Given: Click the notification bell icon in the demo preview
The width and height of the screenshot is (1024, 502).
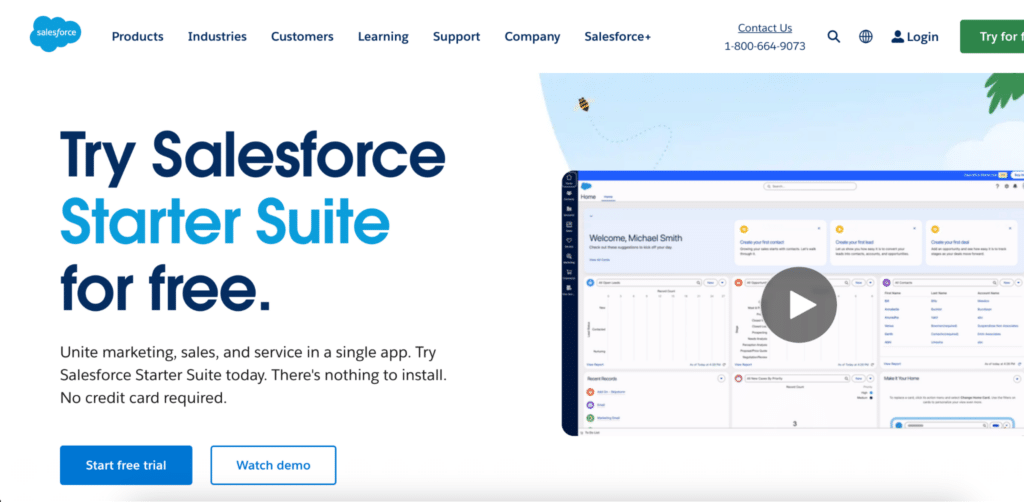Looking at the screenshot, I should (x=1014, y=186).
